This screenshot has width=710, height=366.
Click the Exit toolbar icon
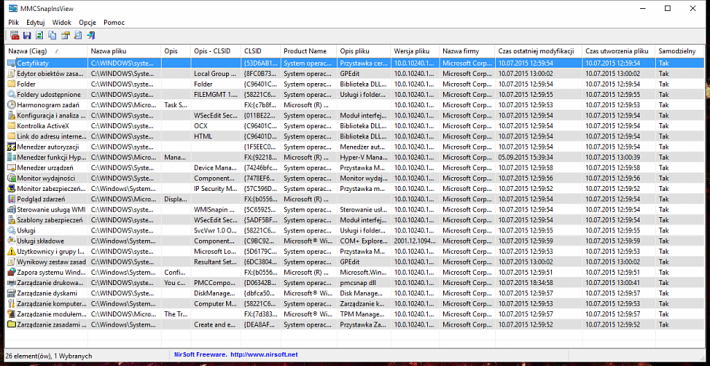tap(91, 36)
